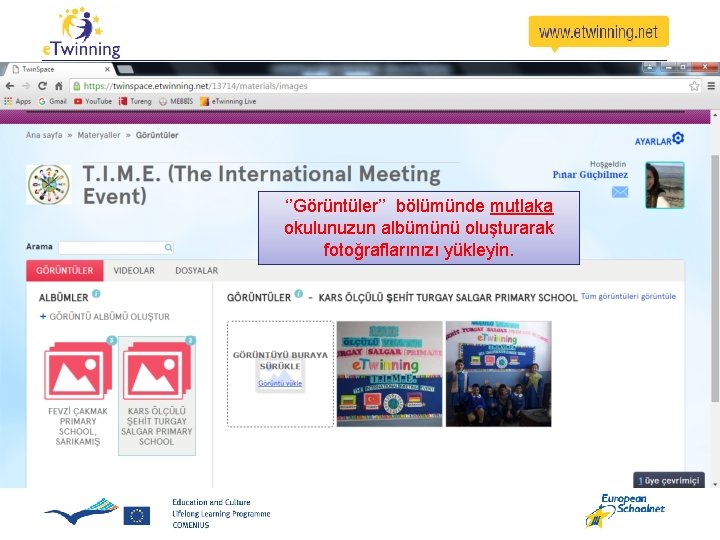The height and width of the screenshot is (540, 720).
Task: Click the T.I.M.E. project logo
Action: pos(49,184)
